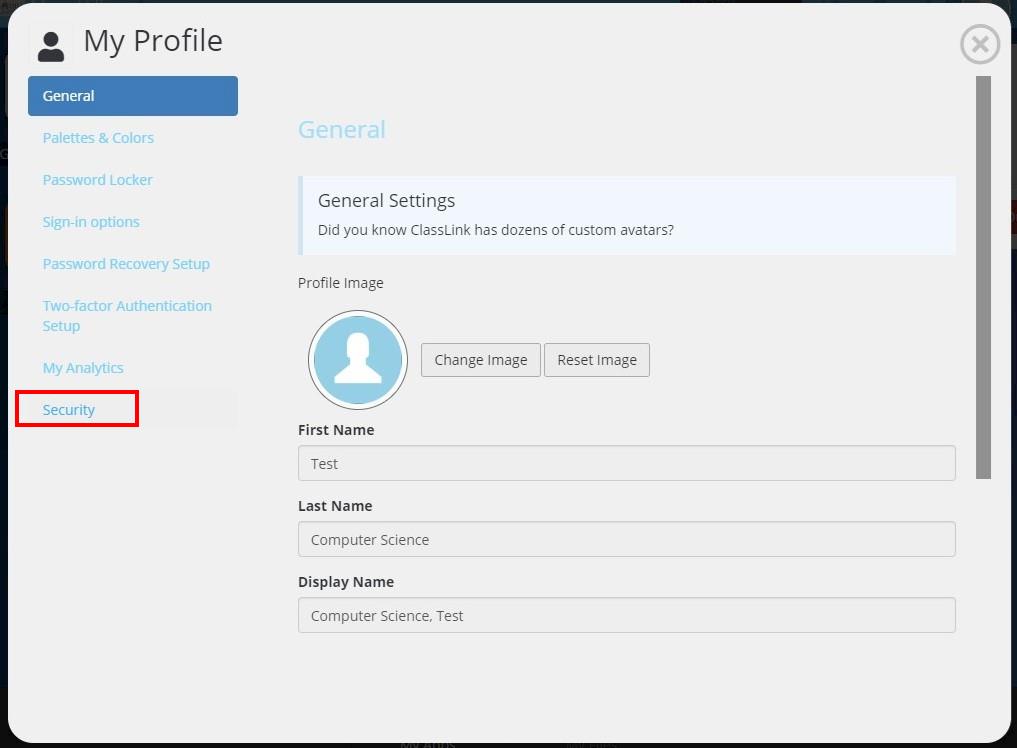The image size is (1017, 748).
Task: Focus the Last Name field
Action: tap(627, 539)
